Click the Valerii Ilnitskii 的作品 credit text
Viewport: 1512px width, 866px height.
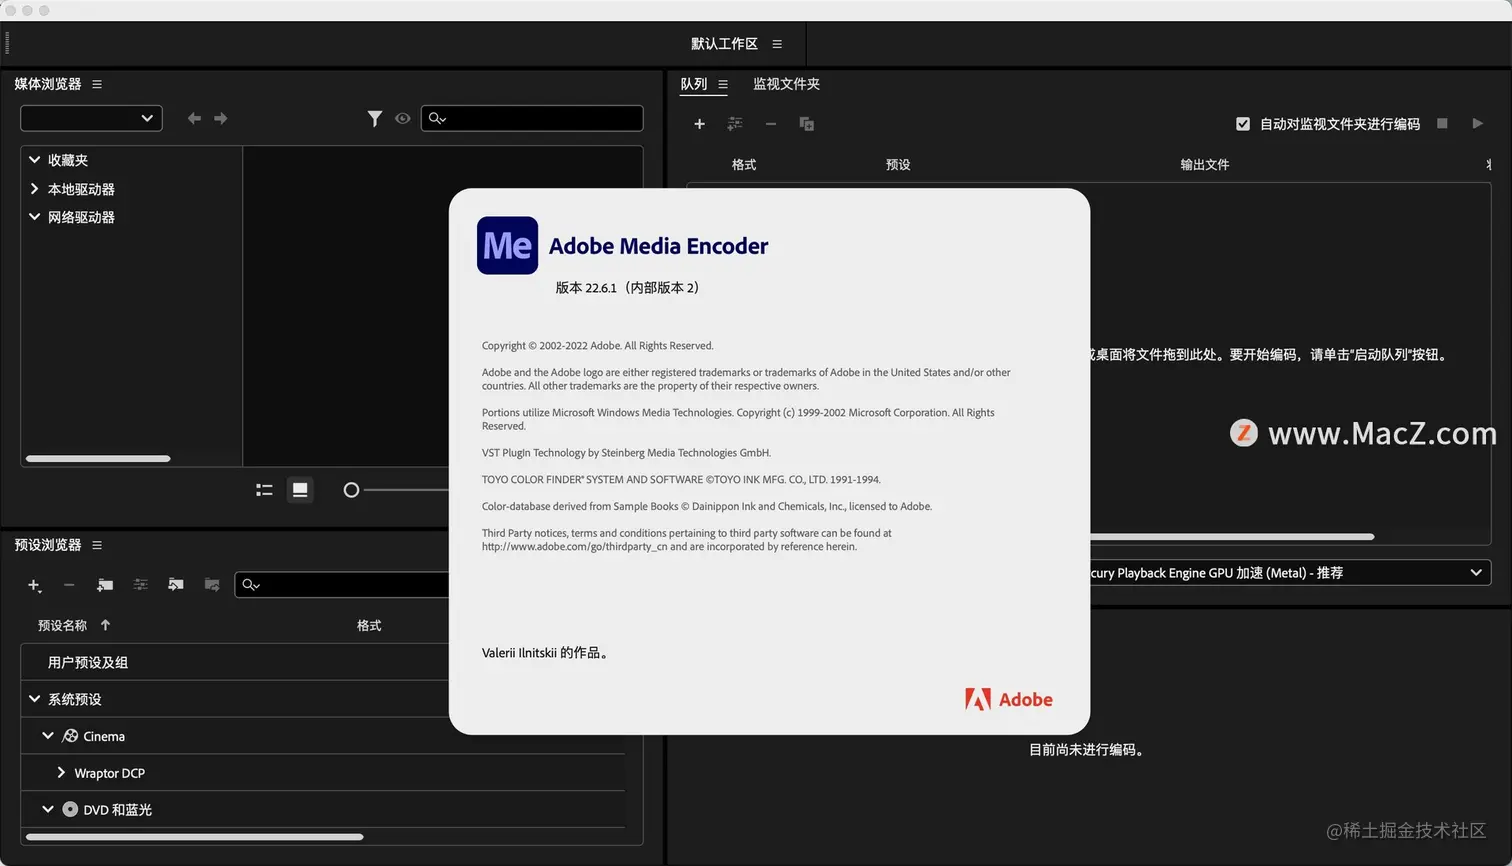pos(546,653)
